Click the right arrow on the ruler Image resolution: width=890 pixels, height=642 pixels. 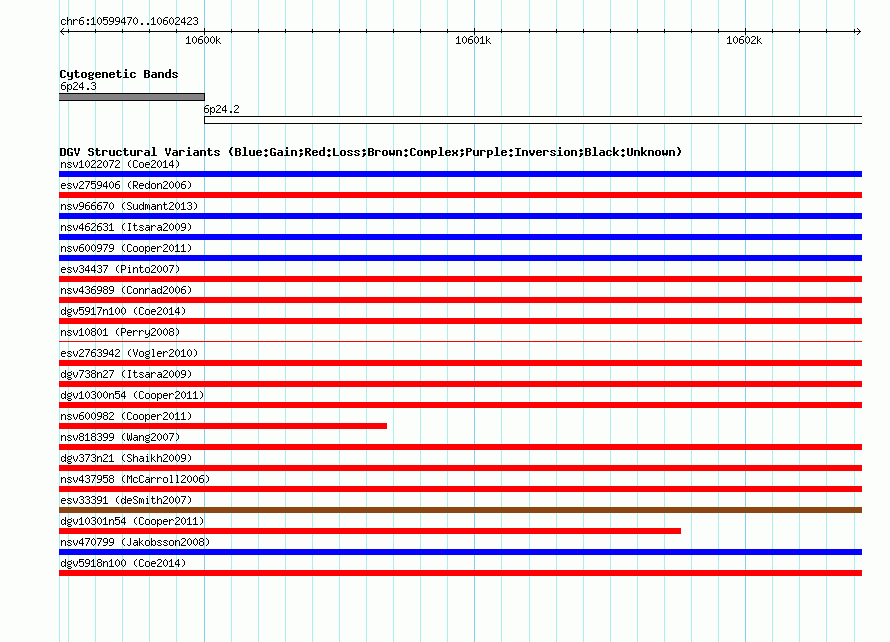(x=858, y=31)
